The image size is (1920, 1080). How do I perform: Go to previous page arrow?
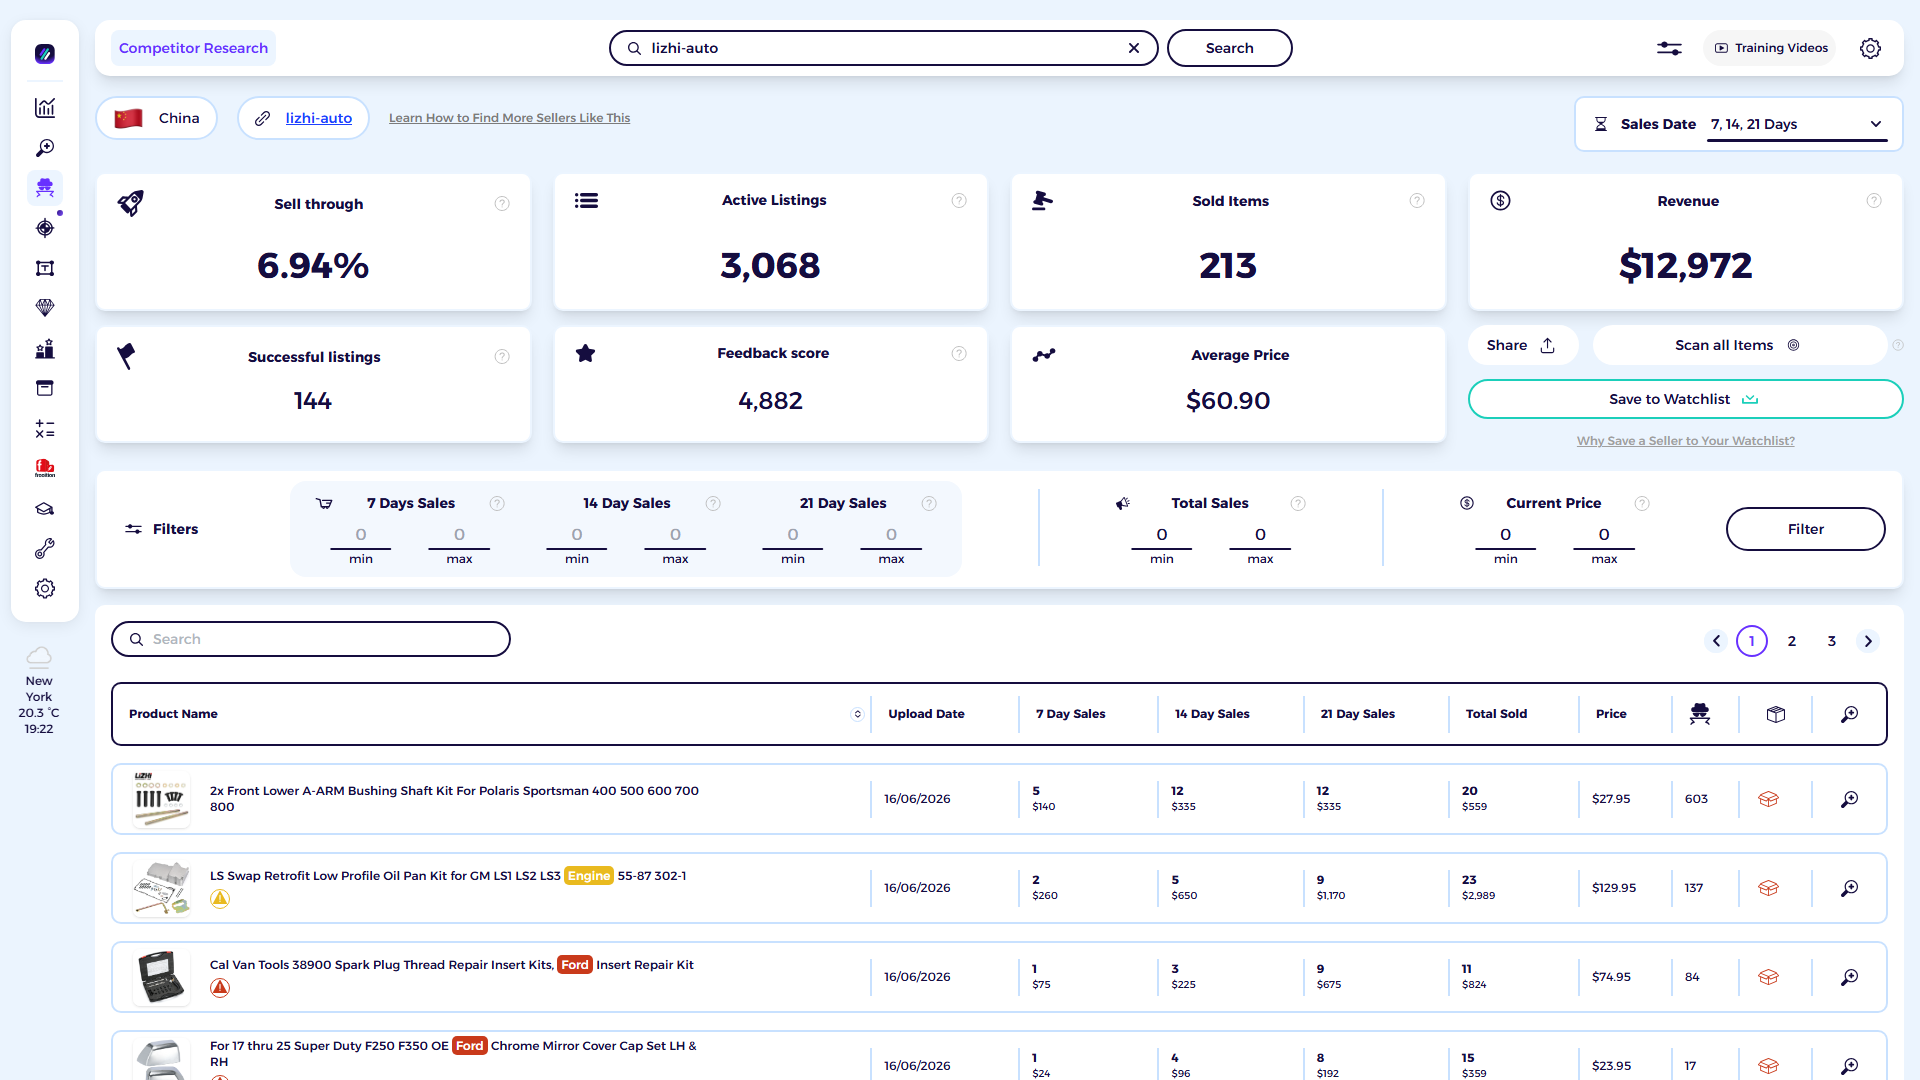(1716, 641)
